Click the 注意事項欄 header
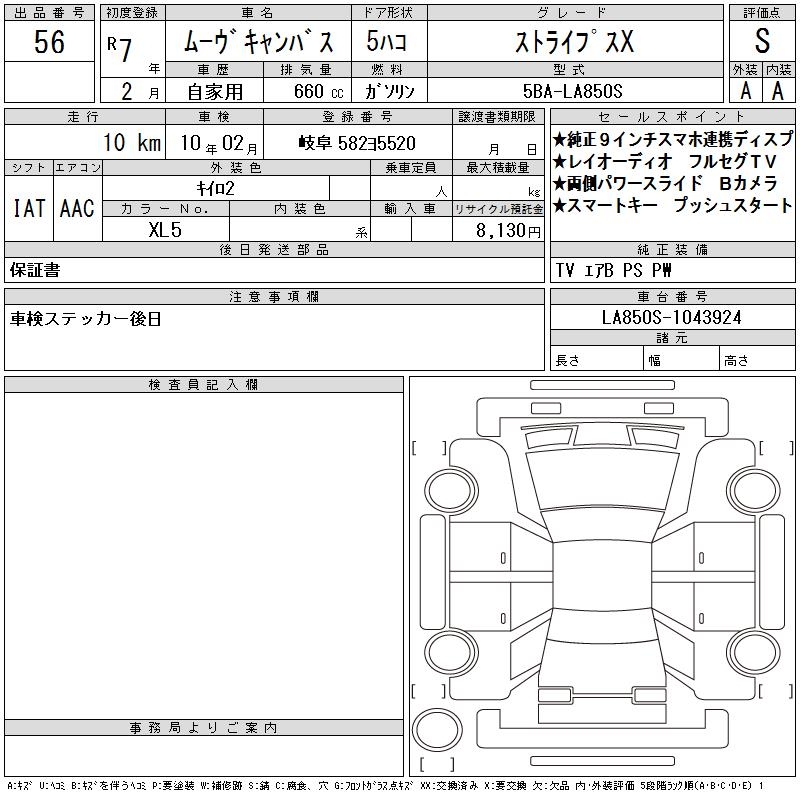The image size is (800, 800). (274, 296)
